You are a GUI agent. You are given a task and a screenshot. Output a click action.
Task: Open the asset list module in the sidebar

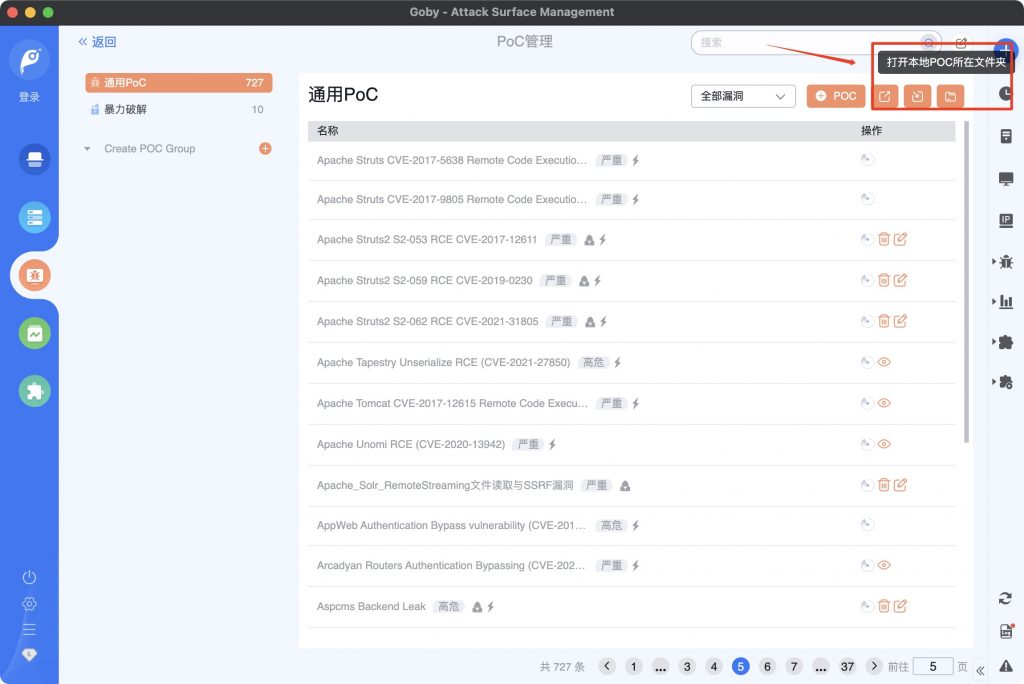[35, 218]
